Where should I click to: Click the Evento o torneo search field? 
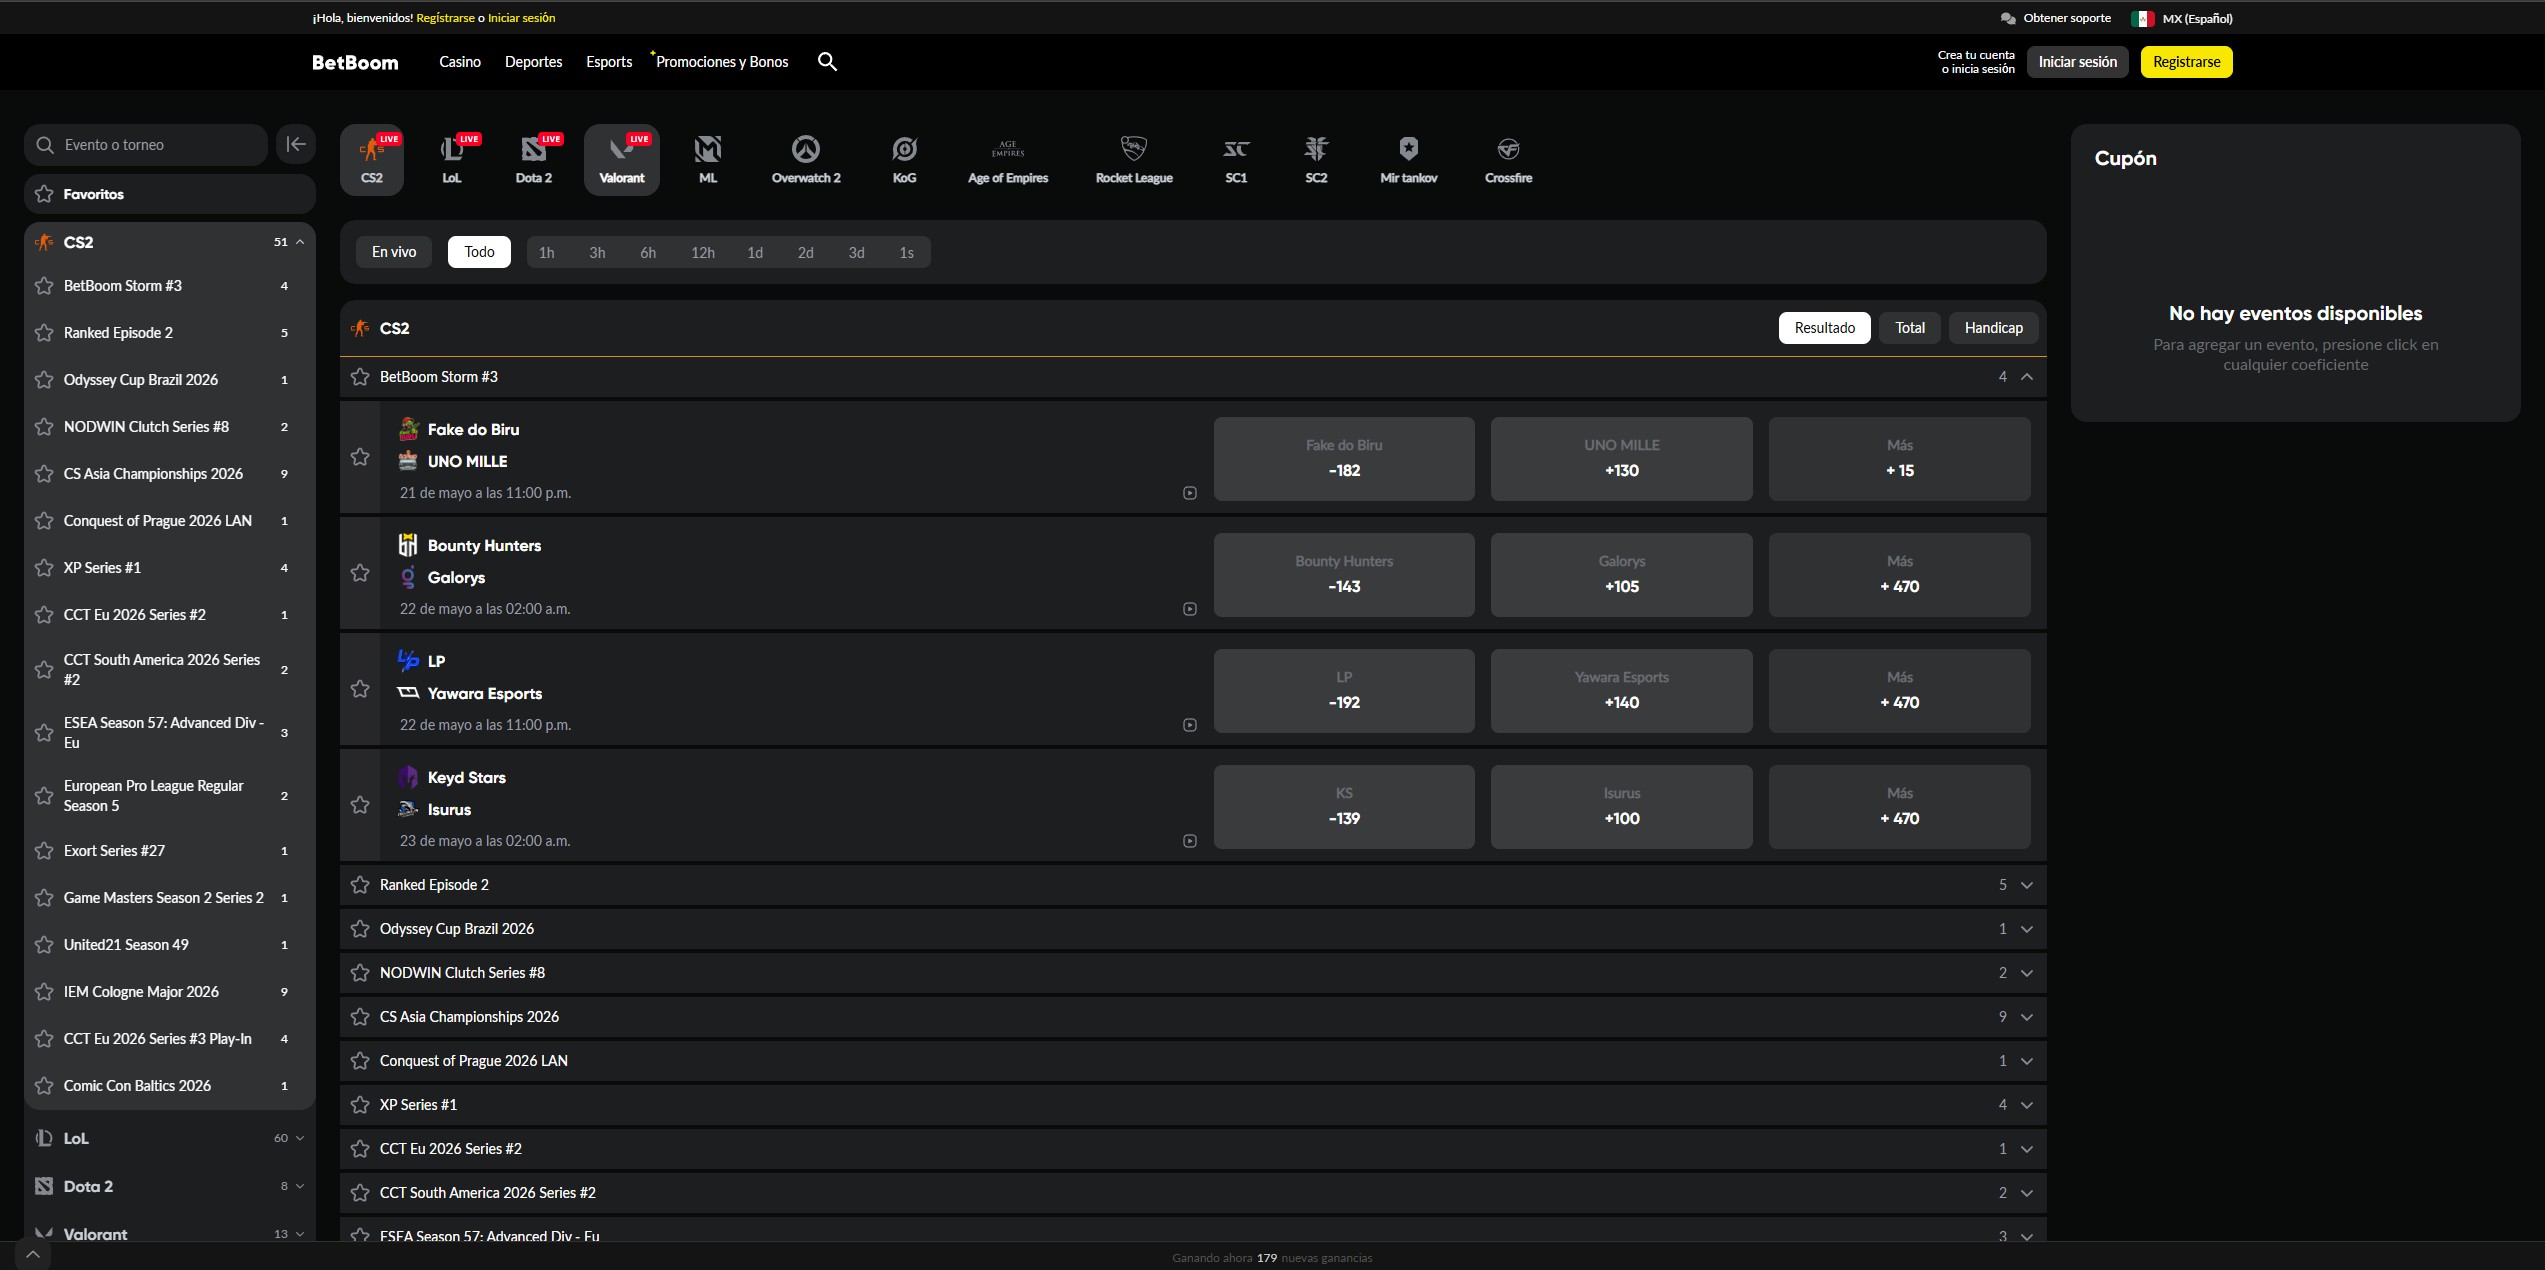(x=146, y=145)
